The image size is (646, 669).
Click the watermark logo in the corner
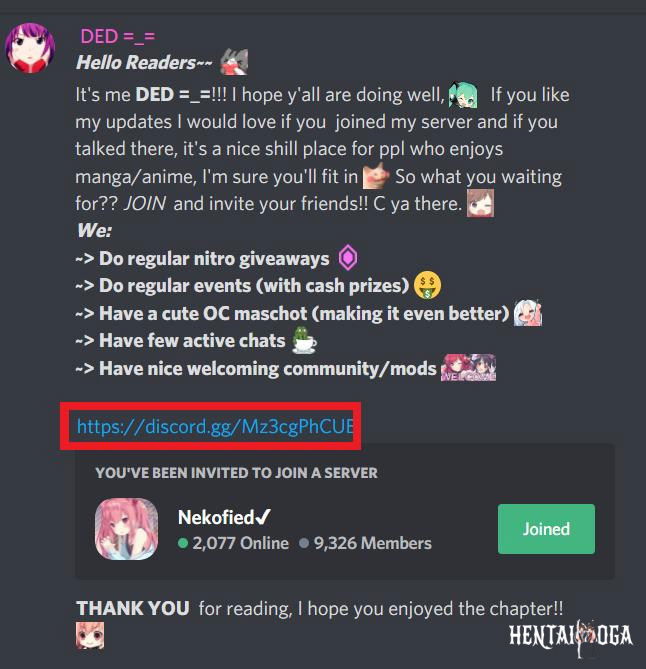571,637
